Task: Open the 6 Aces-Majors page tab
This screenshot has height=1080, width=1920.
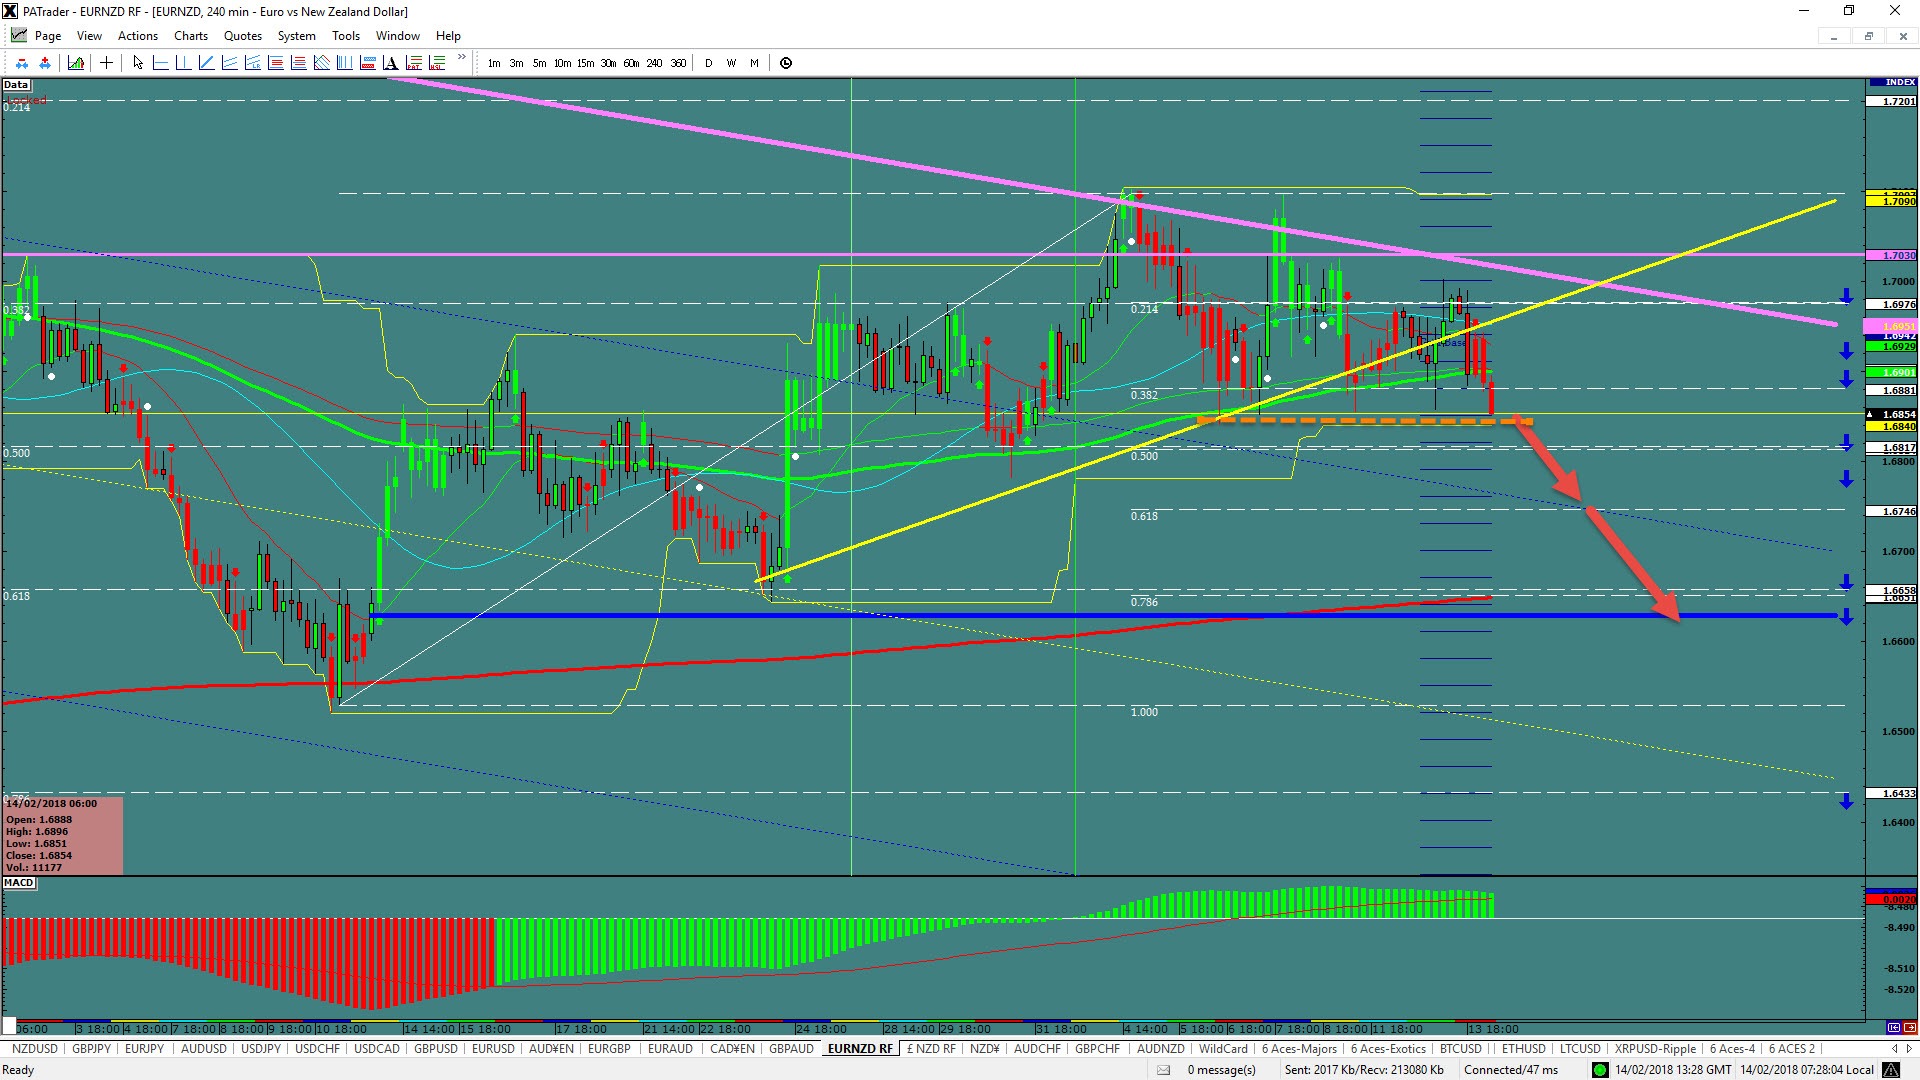Action: click(x=1299, y=1049)
